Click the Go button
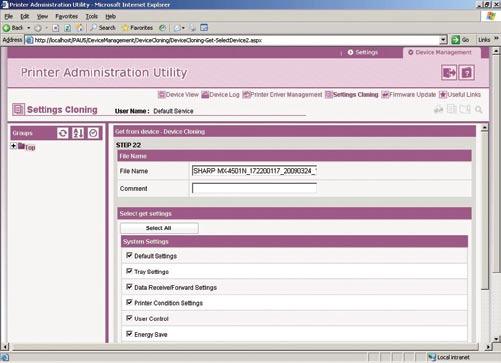Screen dimensions: 501x363 point(460,40)
